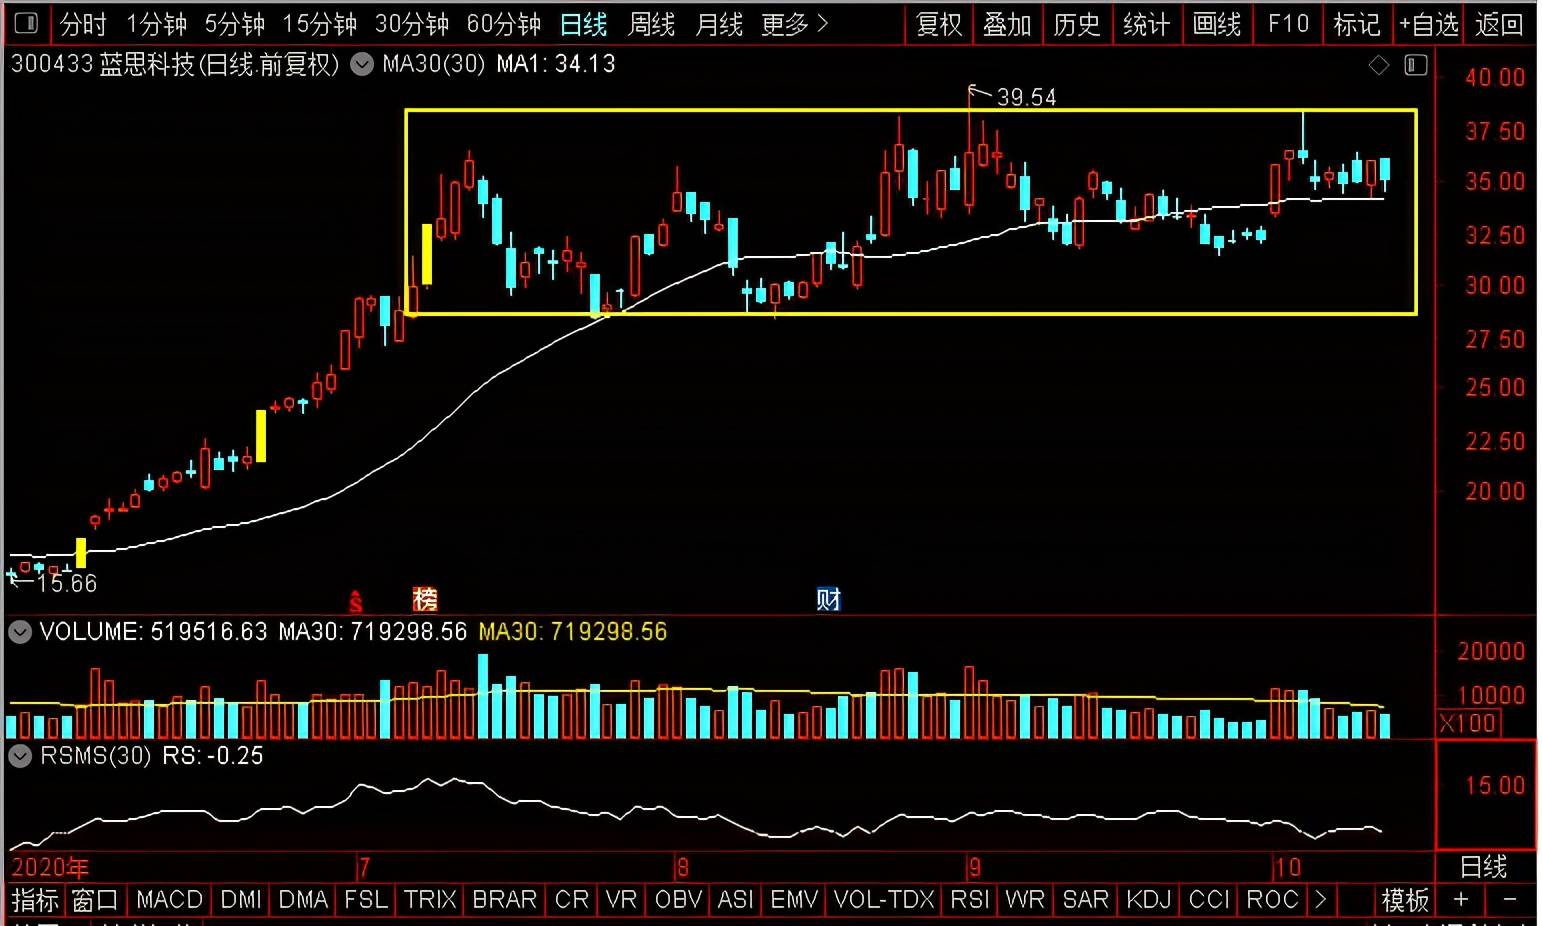Click the month 8 marker on the time axis
The width and height of the screenshot is (1542, 926).
[683, 867]
